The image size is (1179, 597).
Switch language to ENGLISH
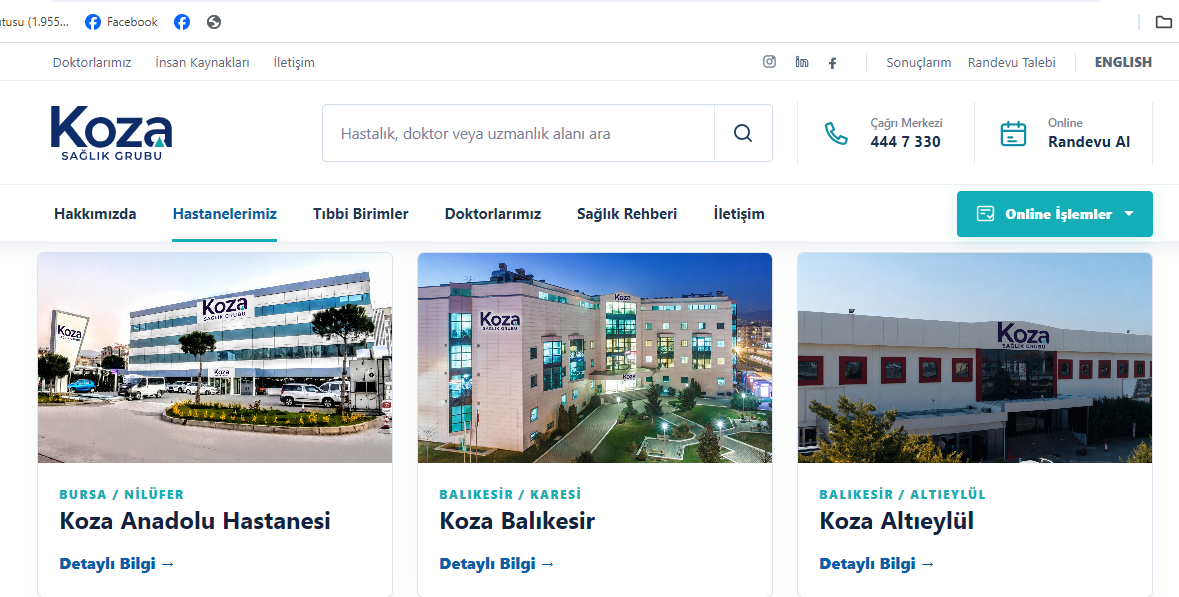pos(1123,62)
